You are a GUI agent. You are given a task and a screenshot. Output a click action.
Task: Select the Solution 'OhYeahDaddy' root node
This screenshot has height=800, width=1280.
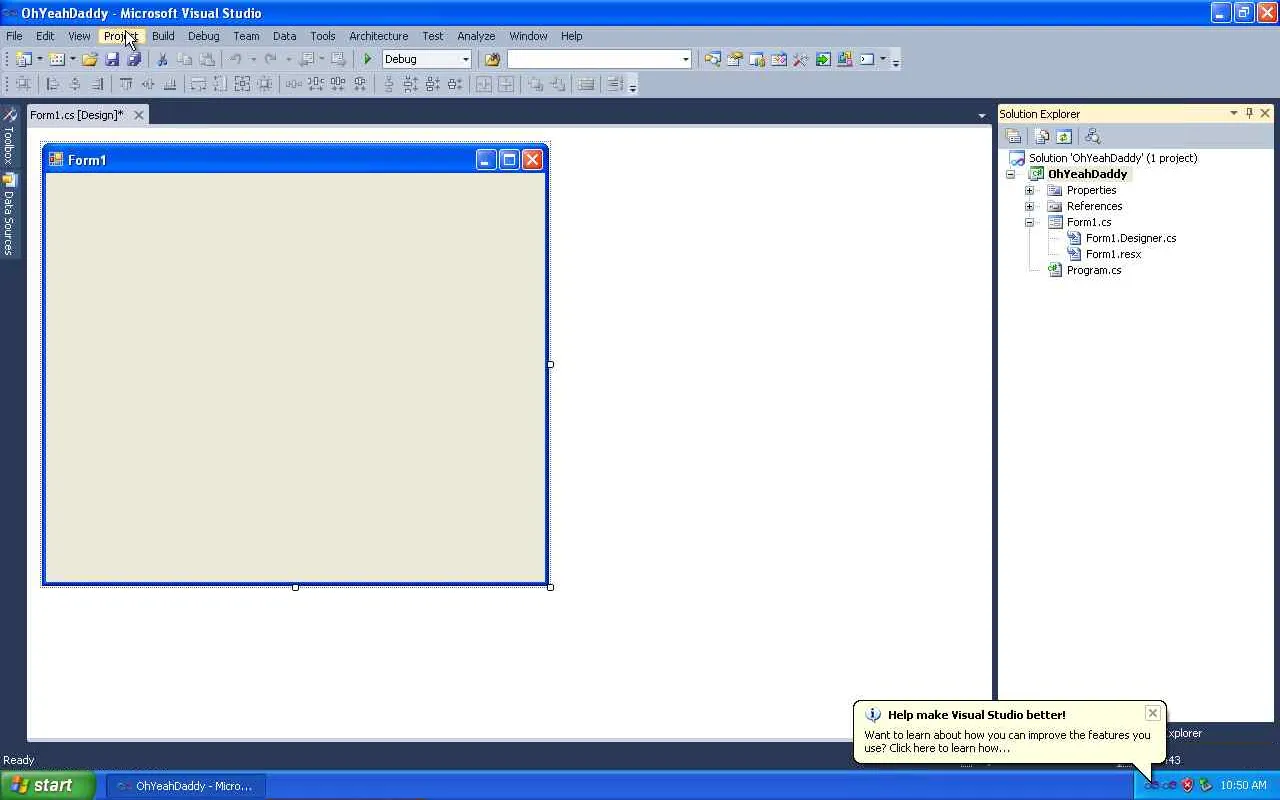pyautogui.click(x=1112, y=158)
